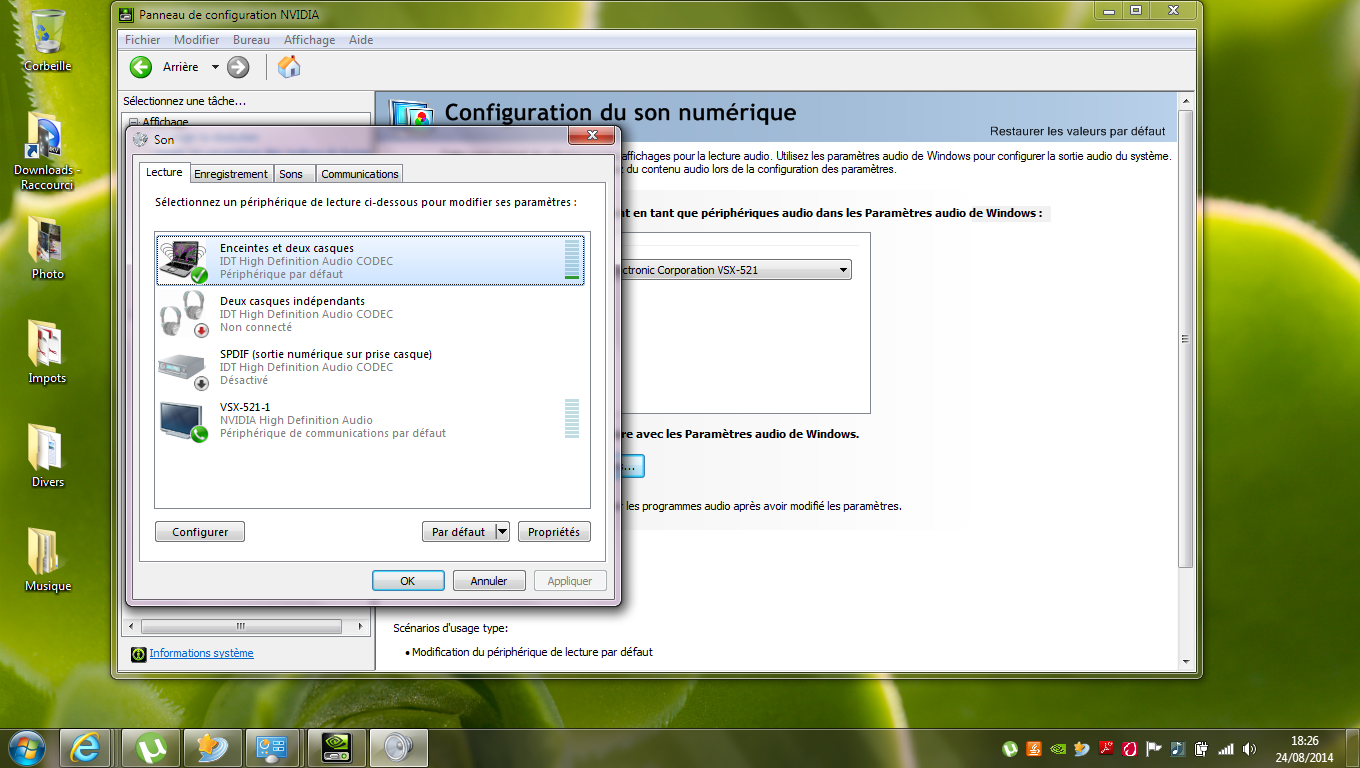1360x768 pixels.
Task: Go to the NVIDIA home icon
Action: (x=289, y=67)
